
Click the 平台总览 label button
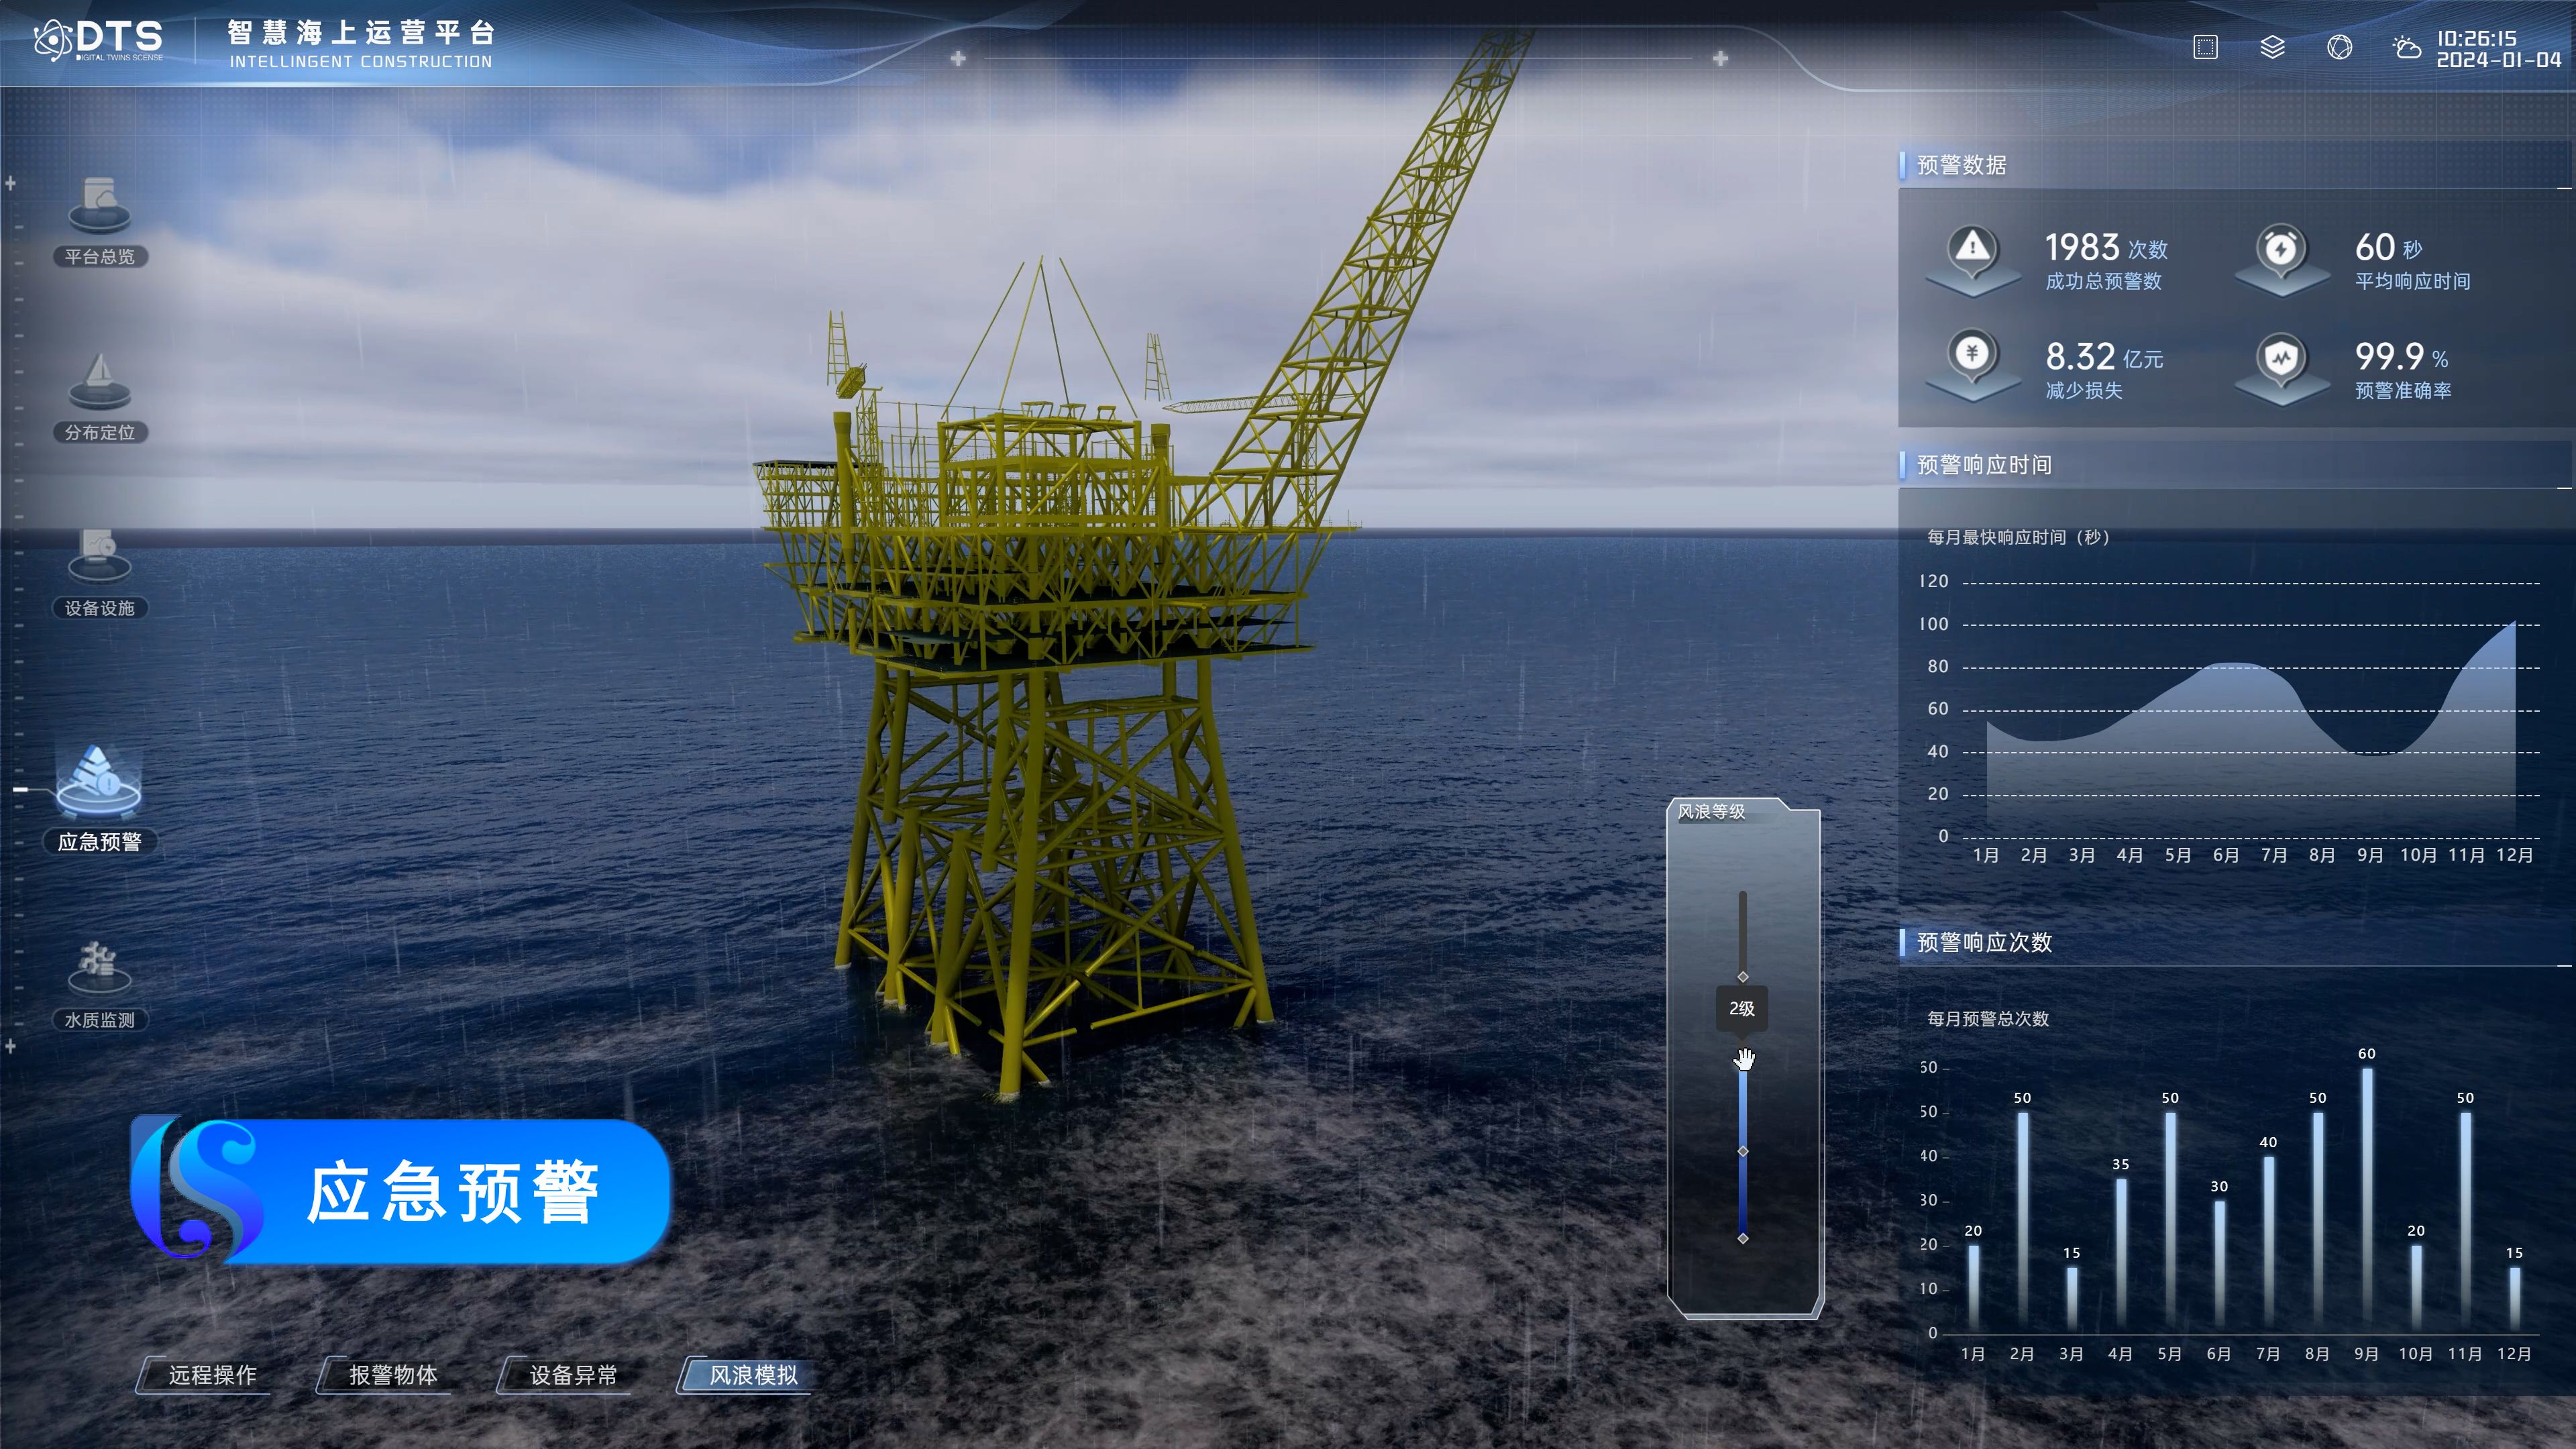[x=99, y=257]
